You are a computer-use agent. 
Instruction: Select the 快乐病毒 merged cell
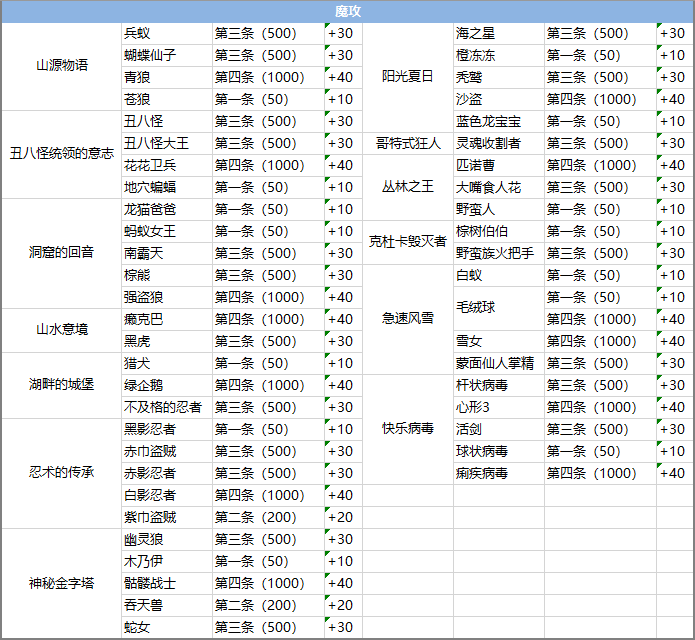[408, 428]
